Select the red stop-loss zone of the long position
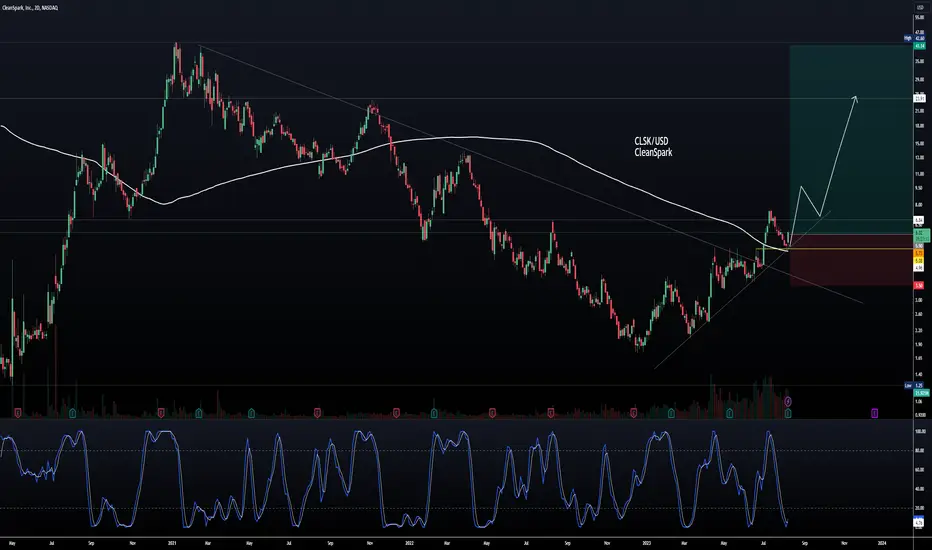 click(851, 260)
